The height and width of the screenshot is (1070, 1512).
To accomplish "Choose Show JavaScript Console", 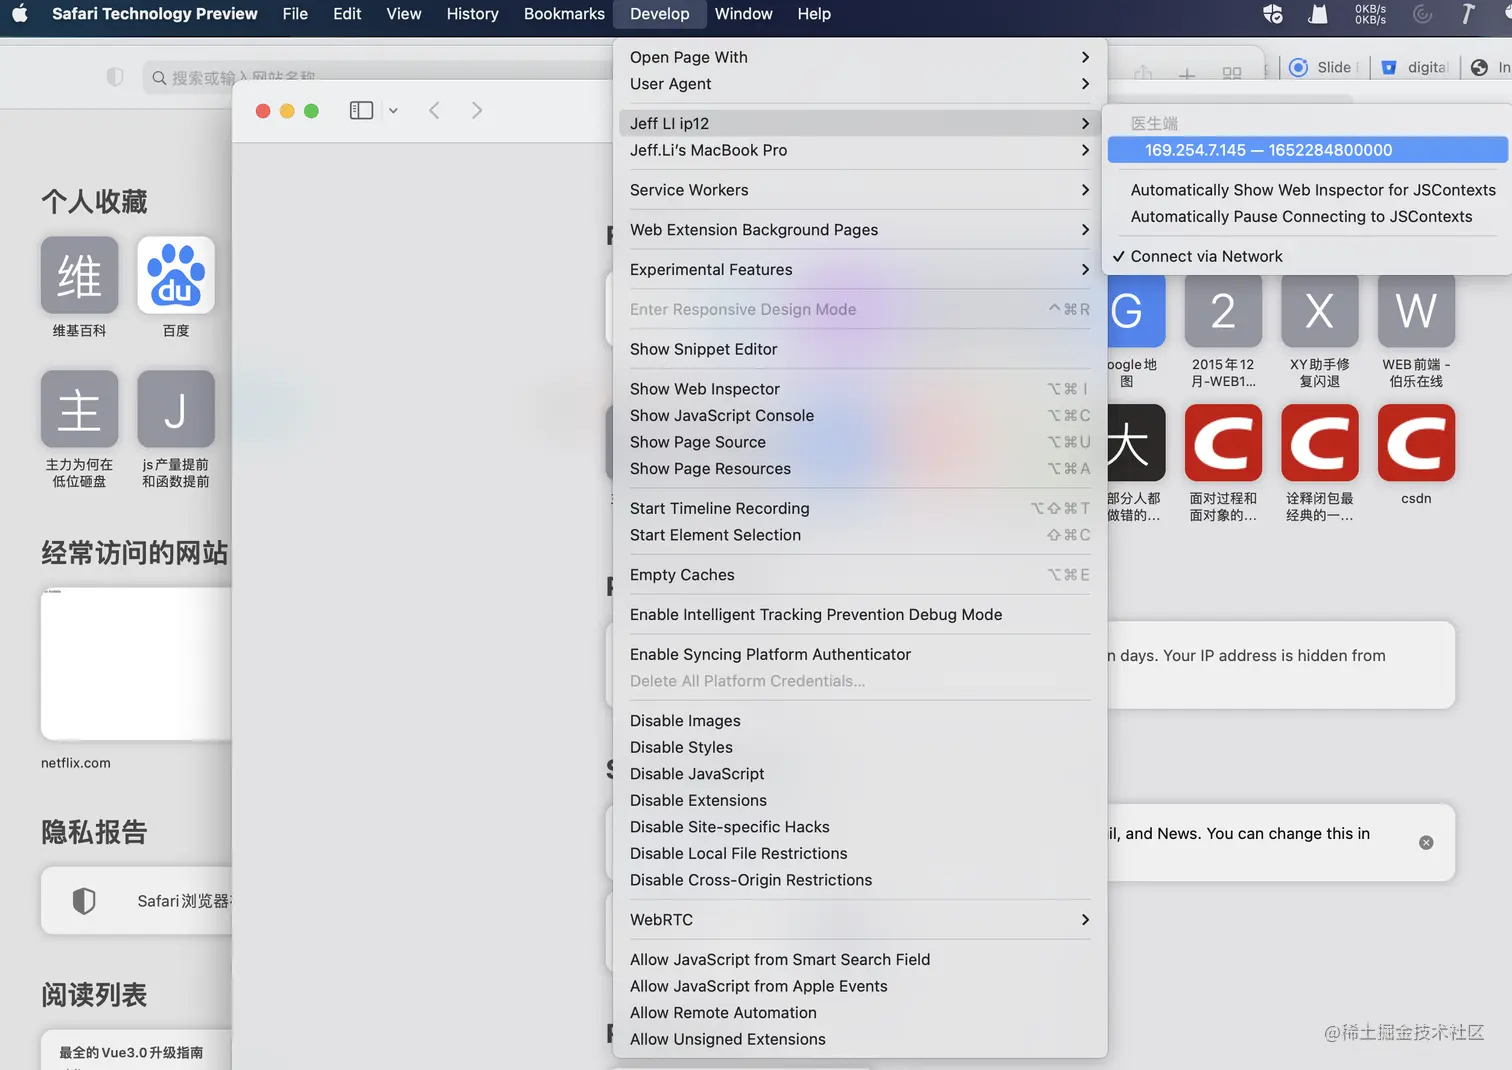I will click(x=860, y=416).
